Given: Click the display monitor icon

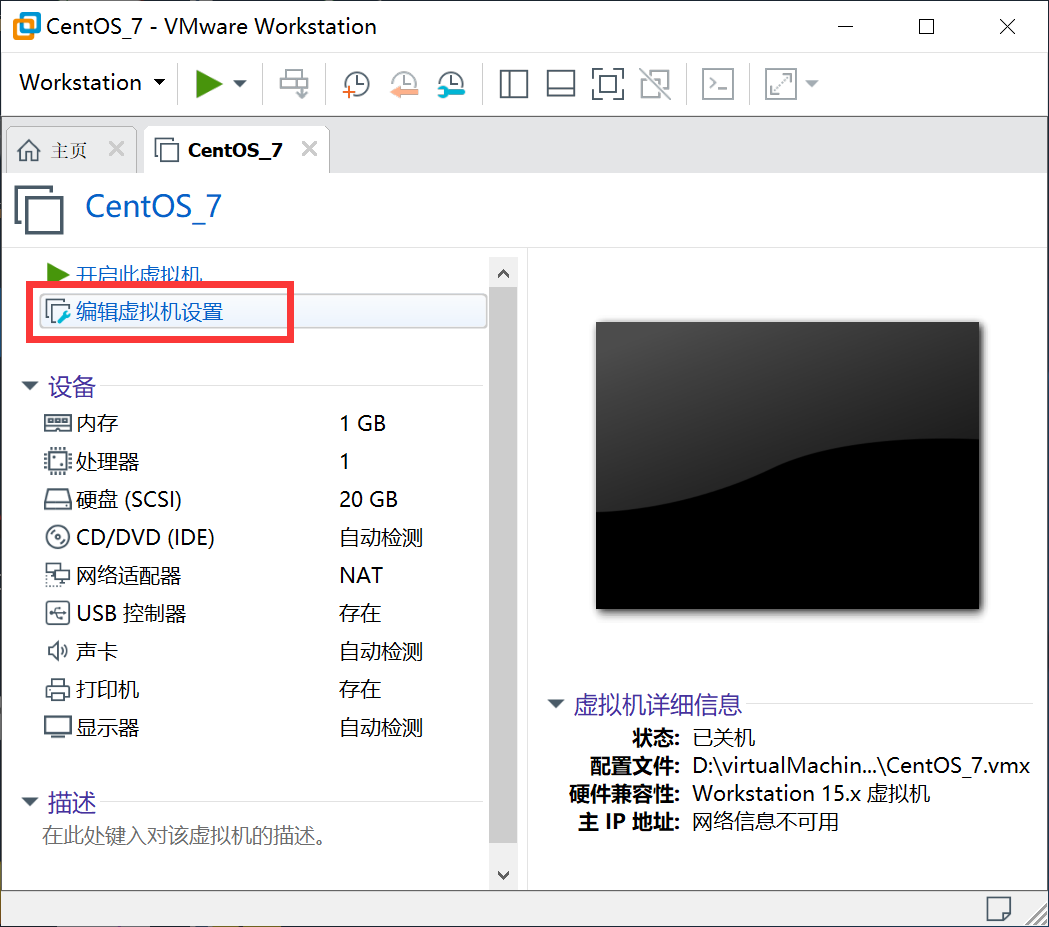Looking at the screenshot, I should coord(58,727).
